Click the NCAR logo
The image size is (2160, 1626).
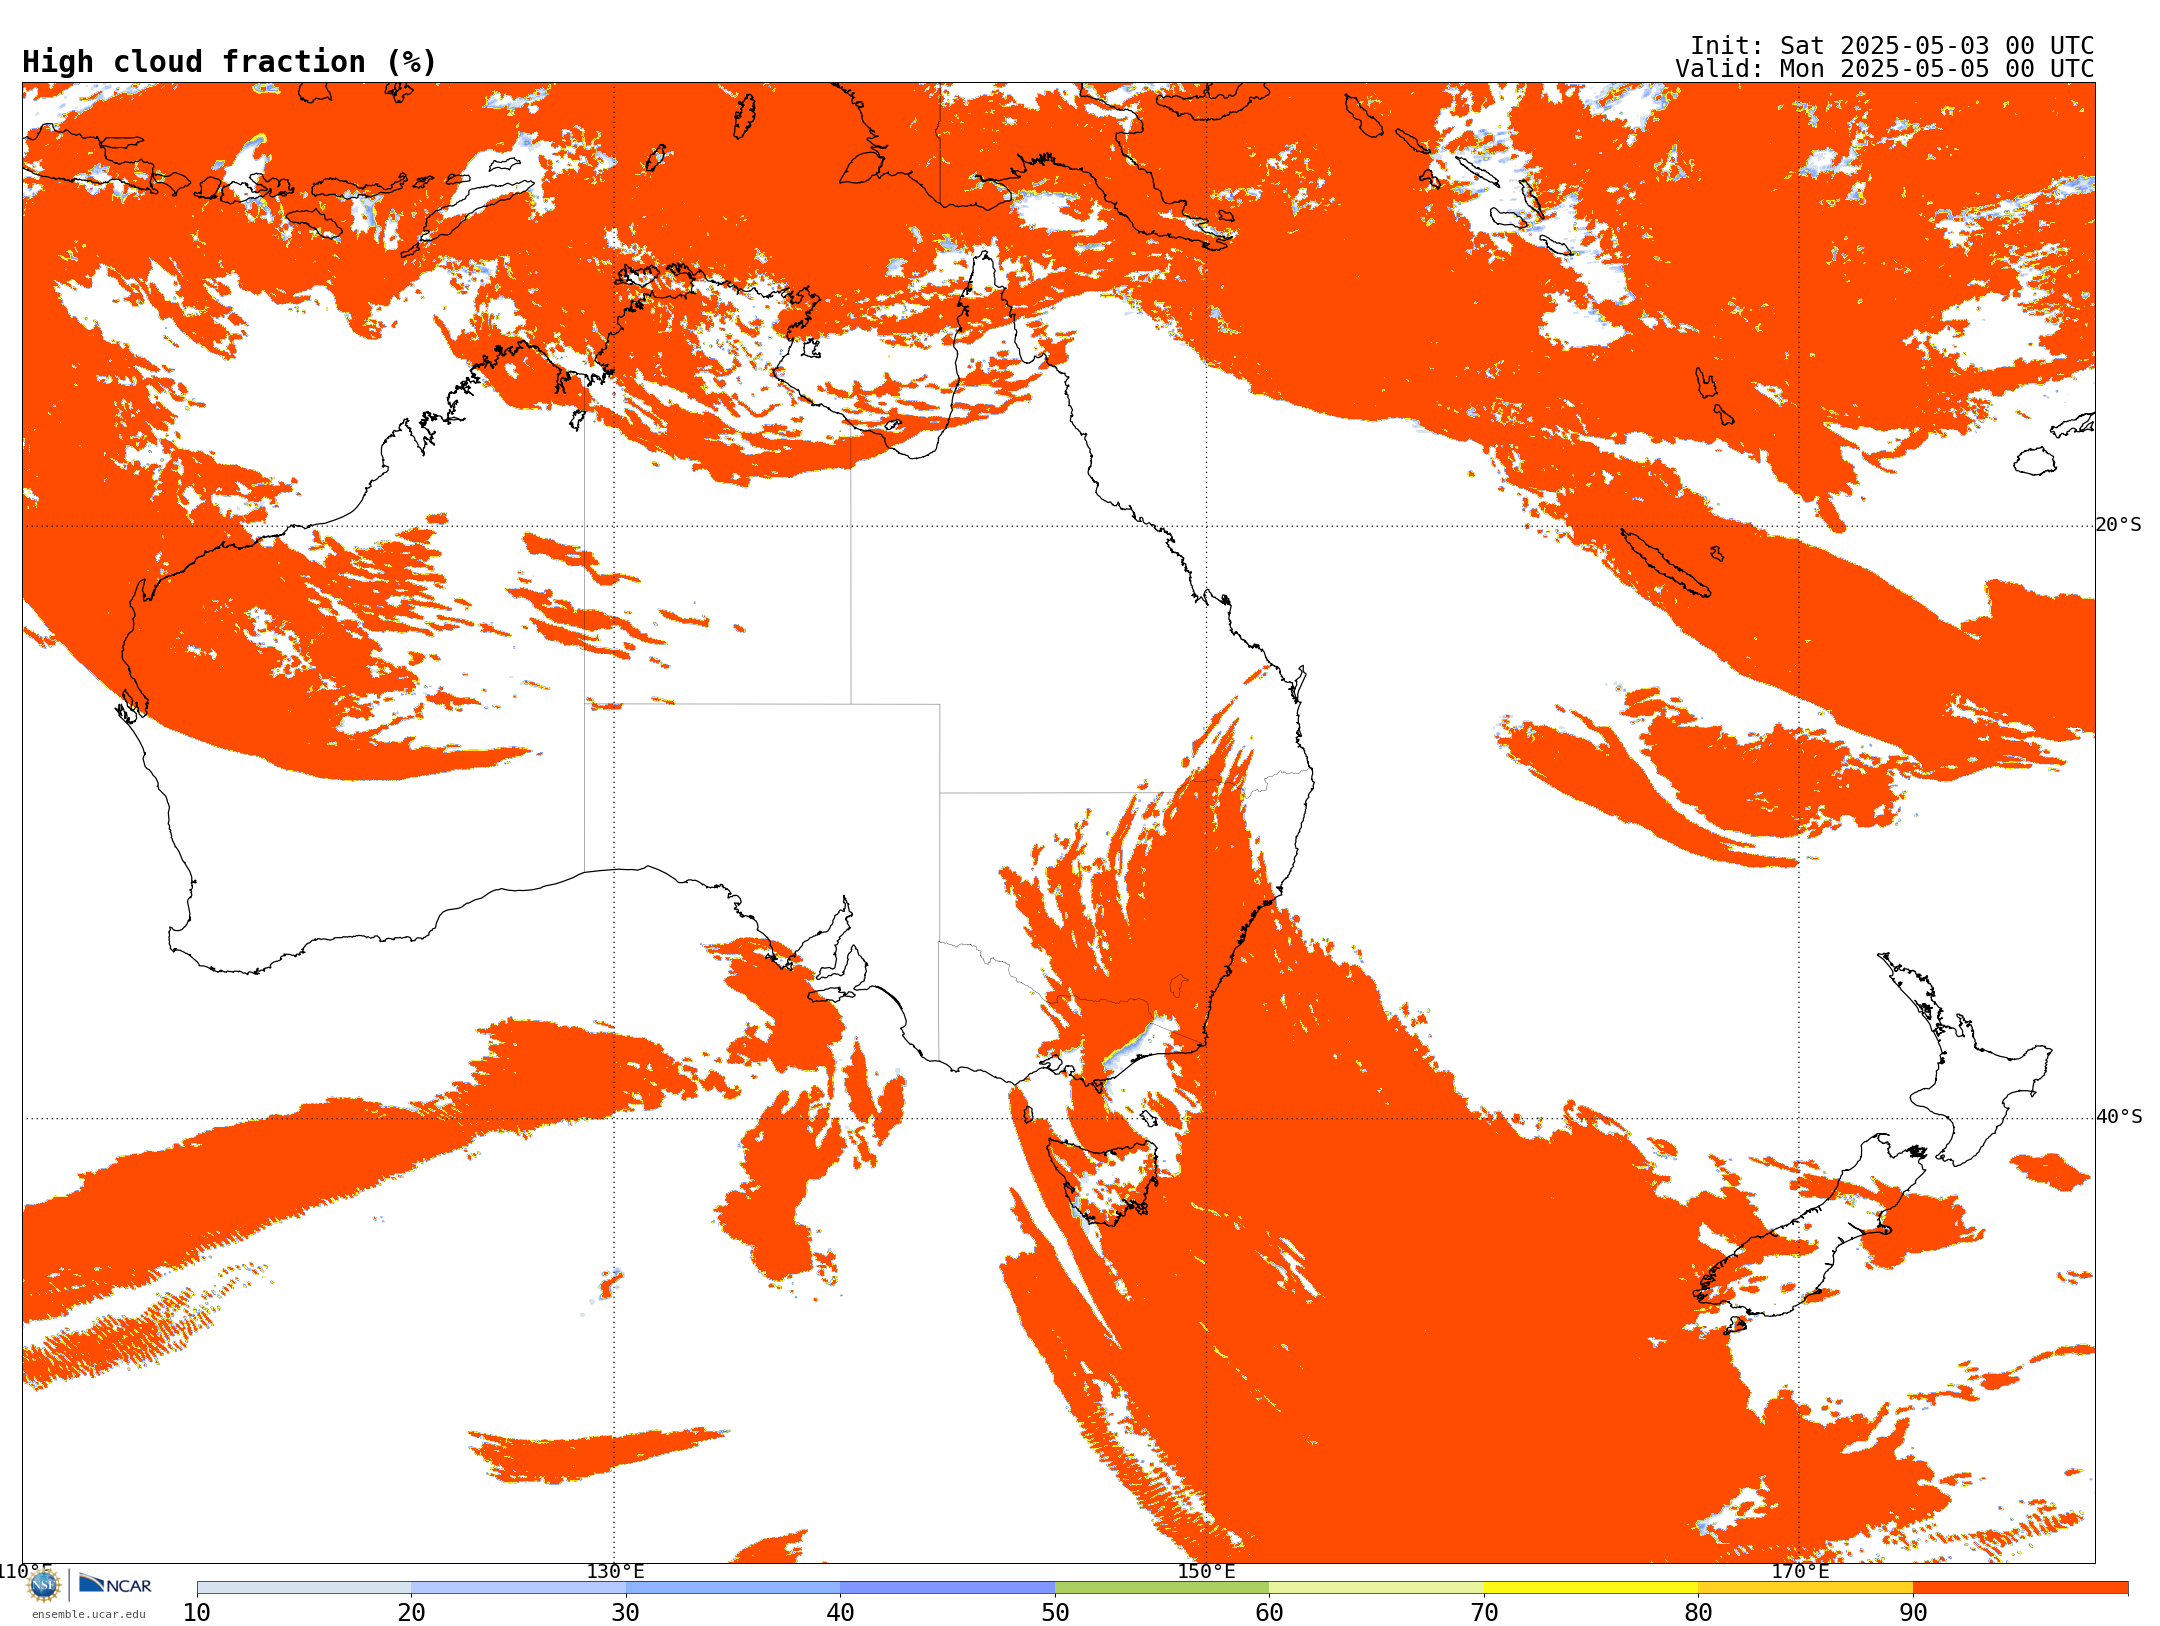tap(115, 1584)
